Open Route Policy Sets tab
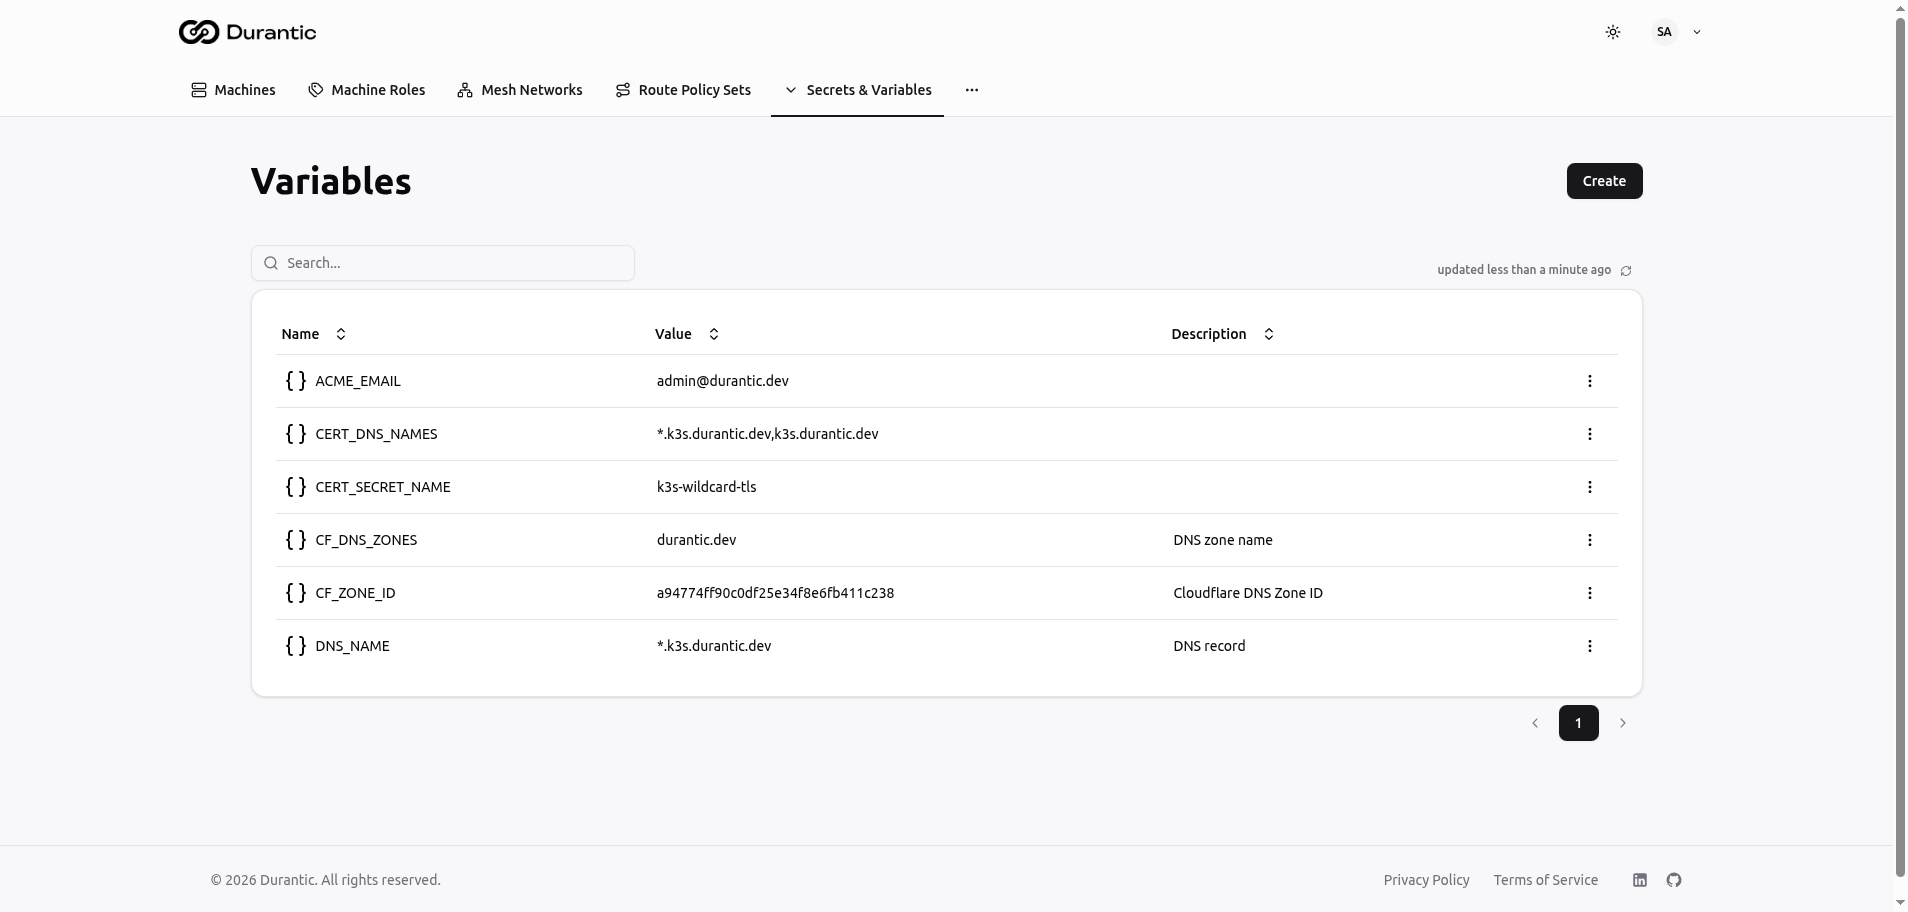1908x912 pixels. point(683,90)
